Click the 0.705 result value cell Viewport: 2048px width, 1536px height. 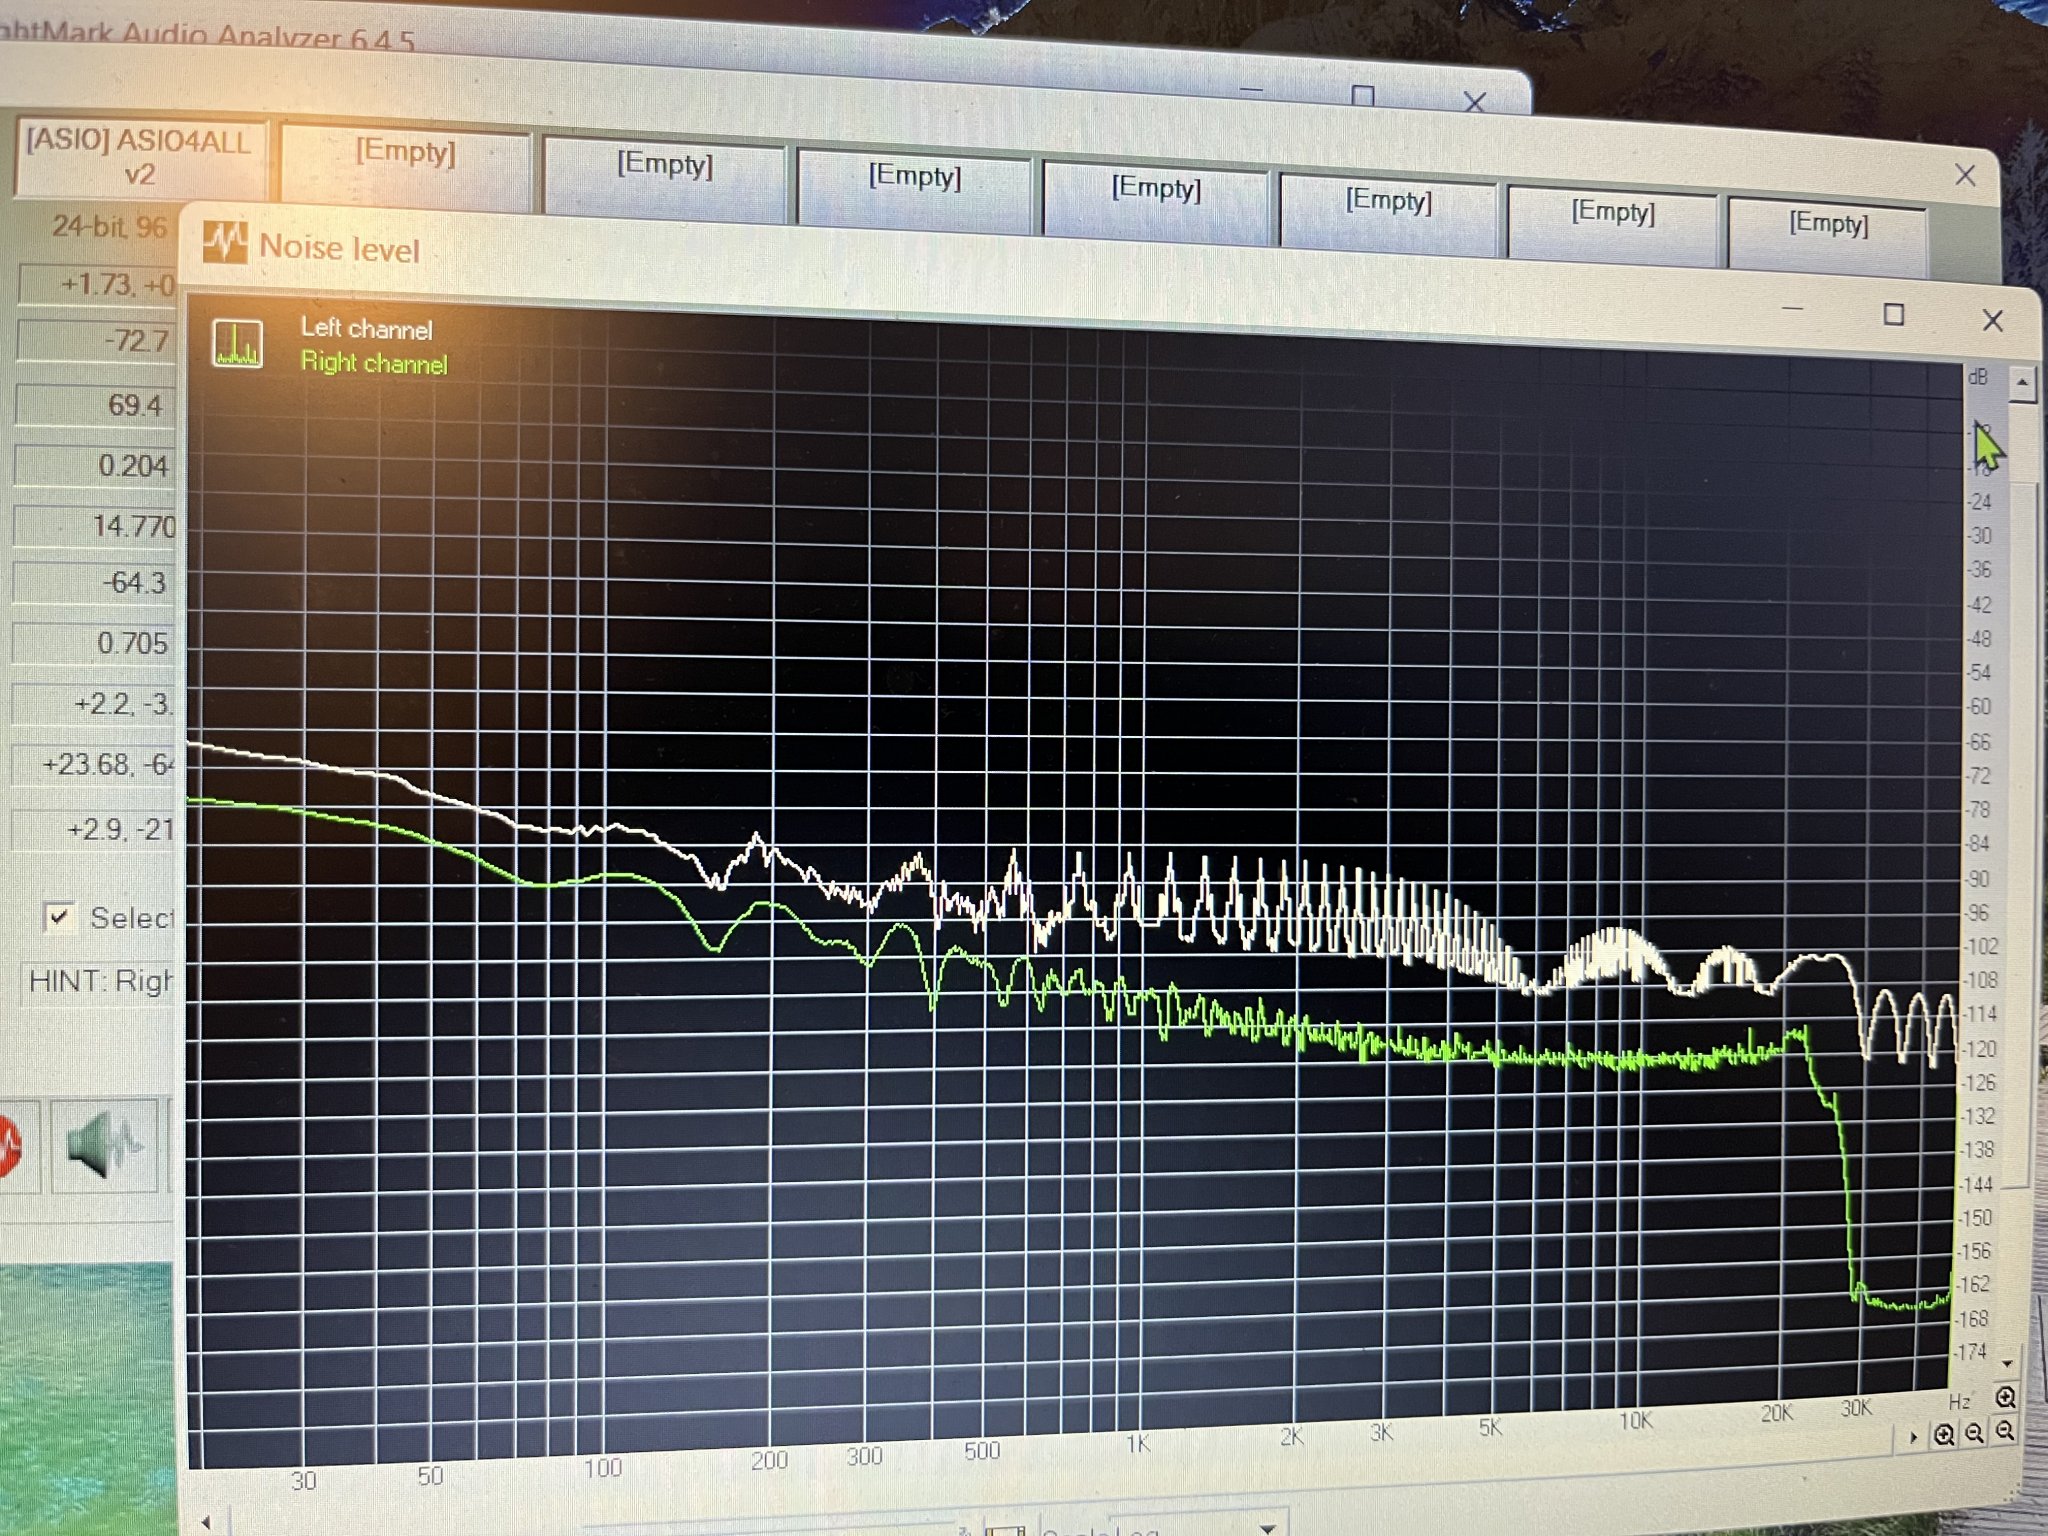[93, 643]
